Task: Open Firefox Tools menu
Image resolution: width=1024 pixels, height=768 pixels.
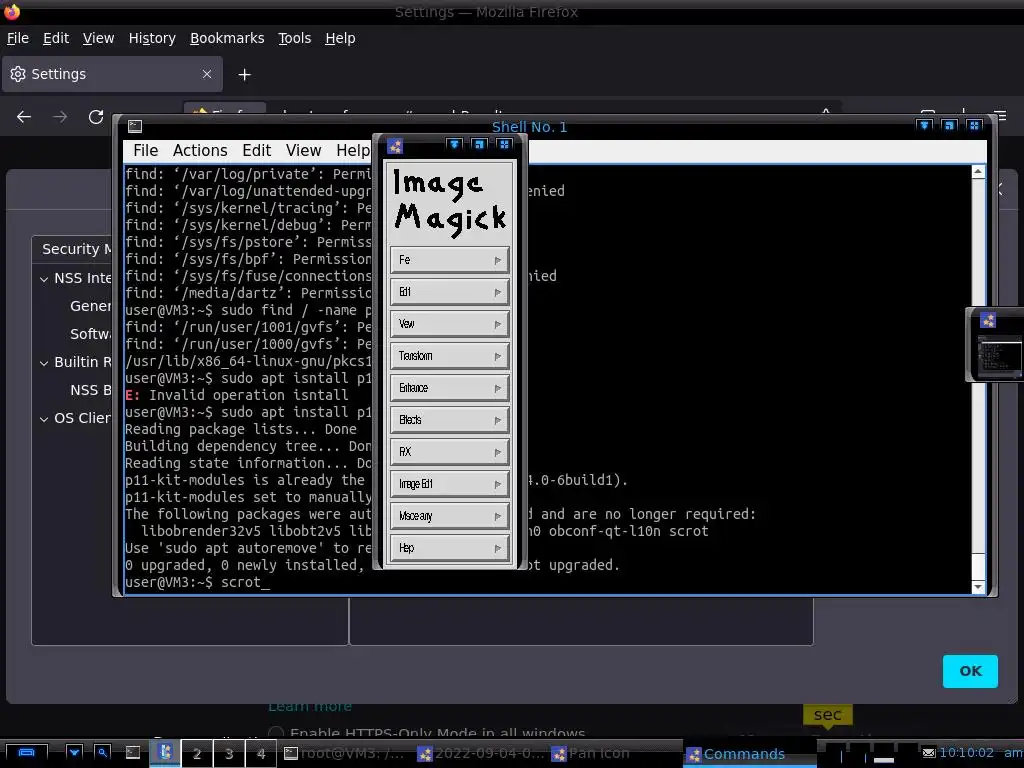Action: coord(295,39)
